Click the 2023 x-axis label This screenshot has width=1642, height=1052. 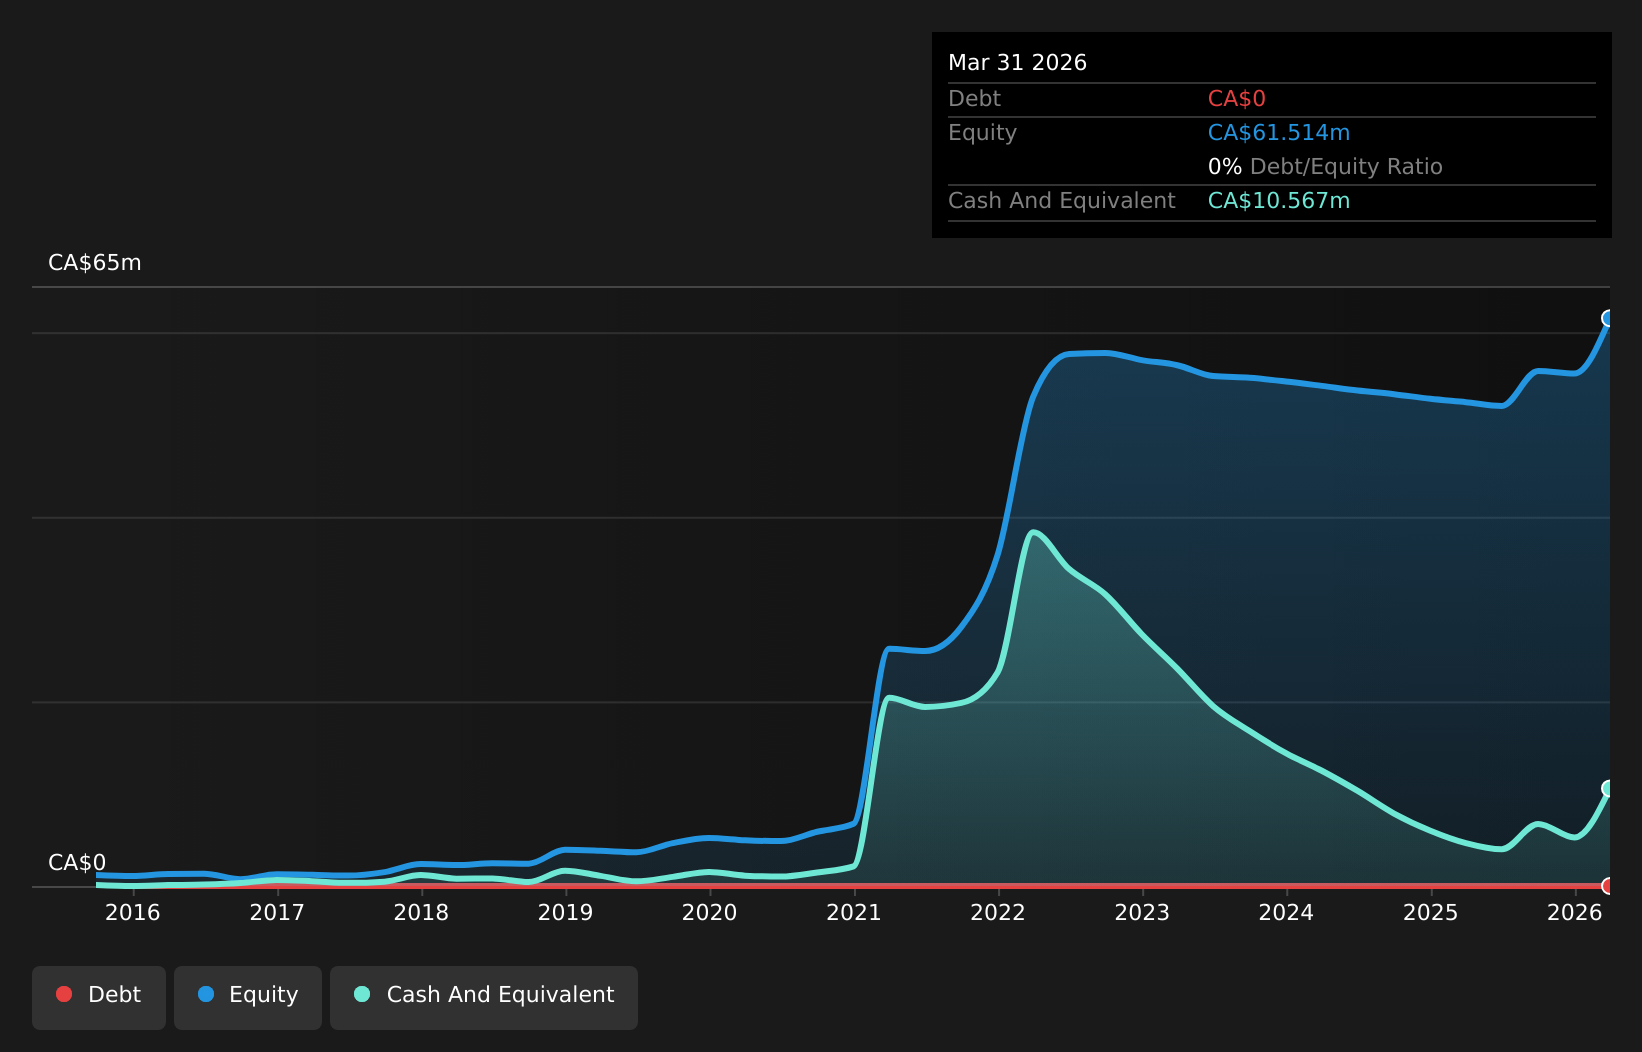(x=1142, y=913)
